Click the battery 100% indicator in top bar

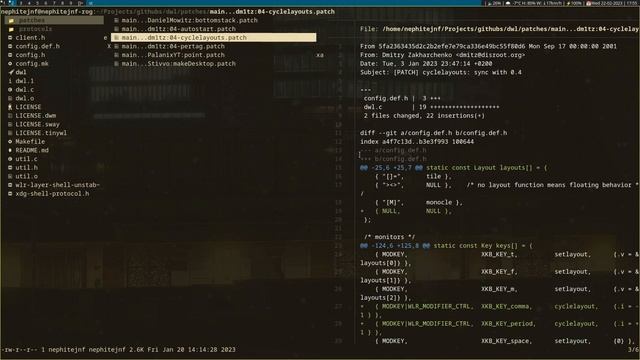(573, 3)
